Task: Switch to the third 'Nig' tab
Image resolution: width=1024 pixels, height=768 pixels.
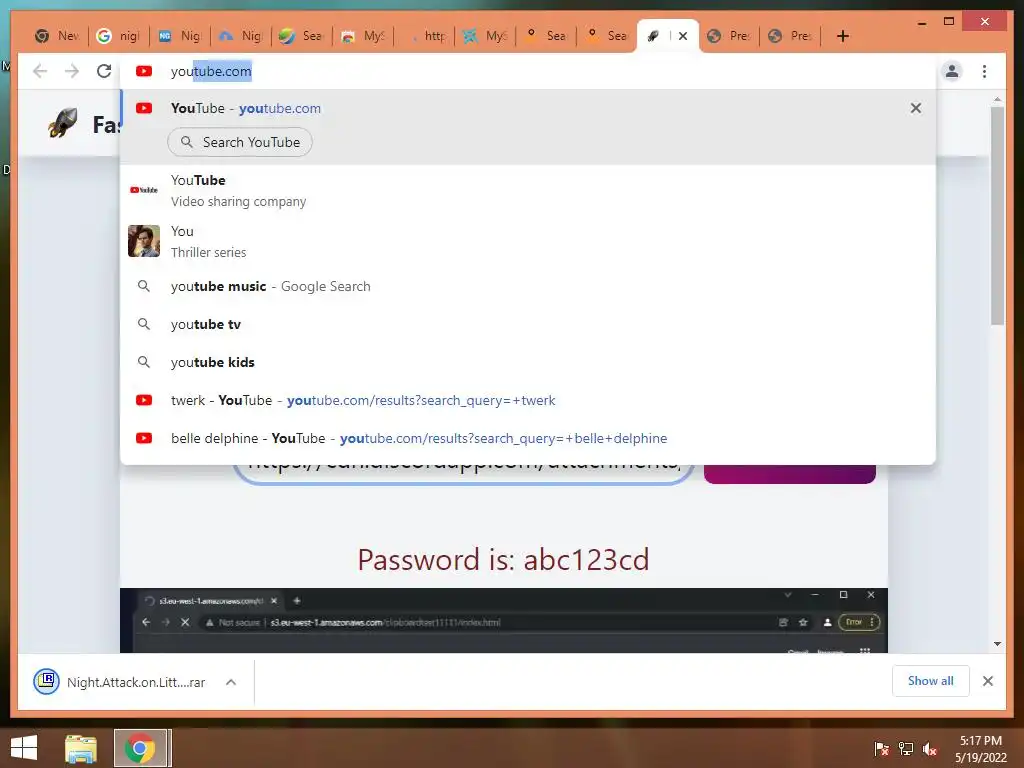Action: coord(180,36)
